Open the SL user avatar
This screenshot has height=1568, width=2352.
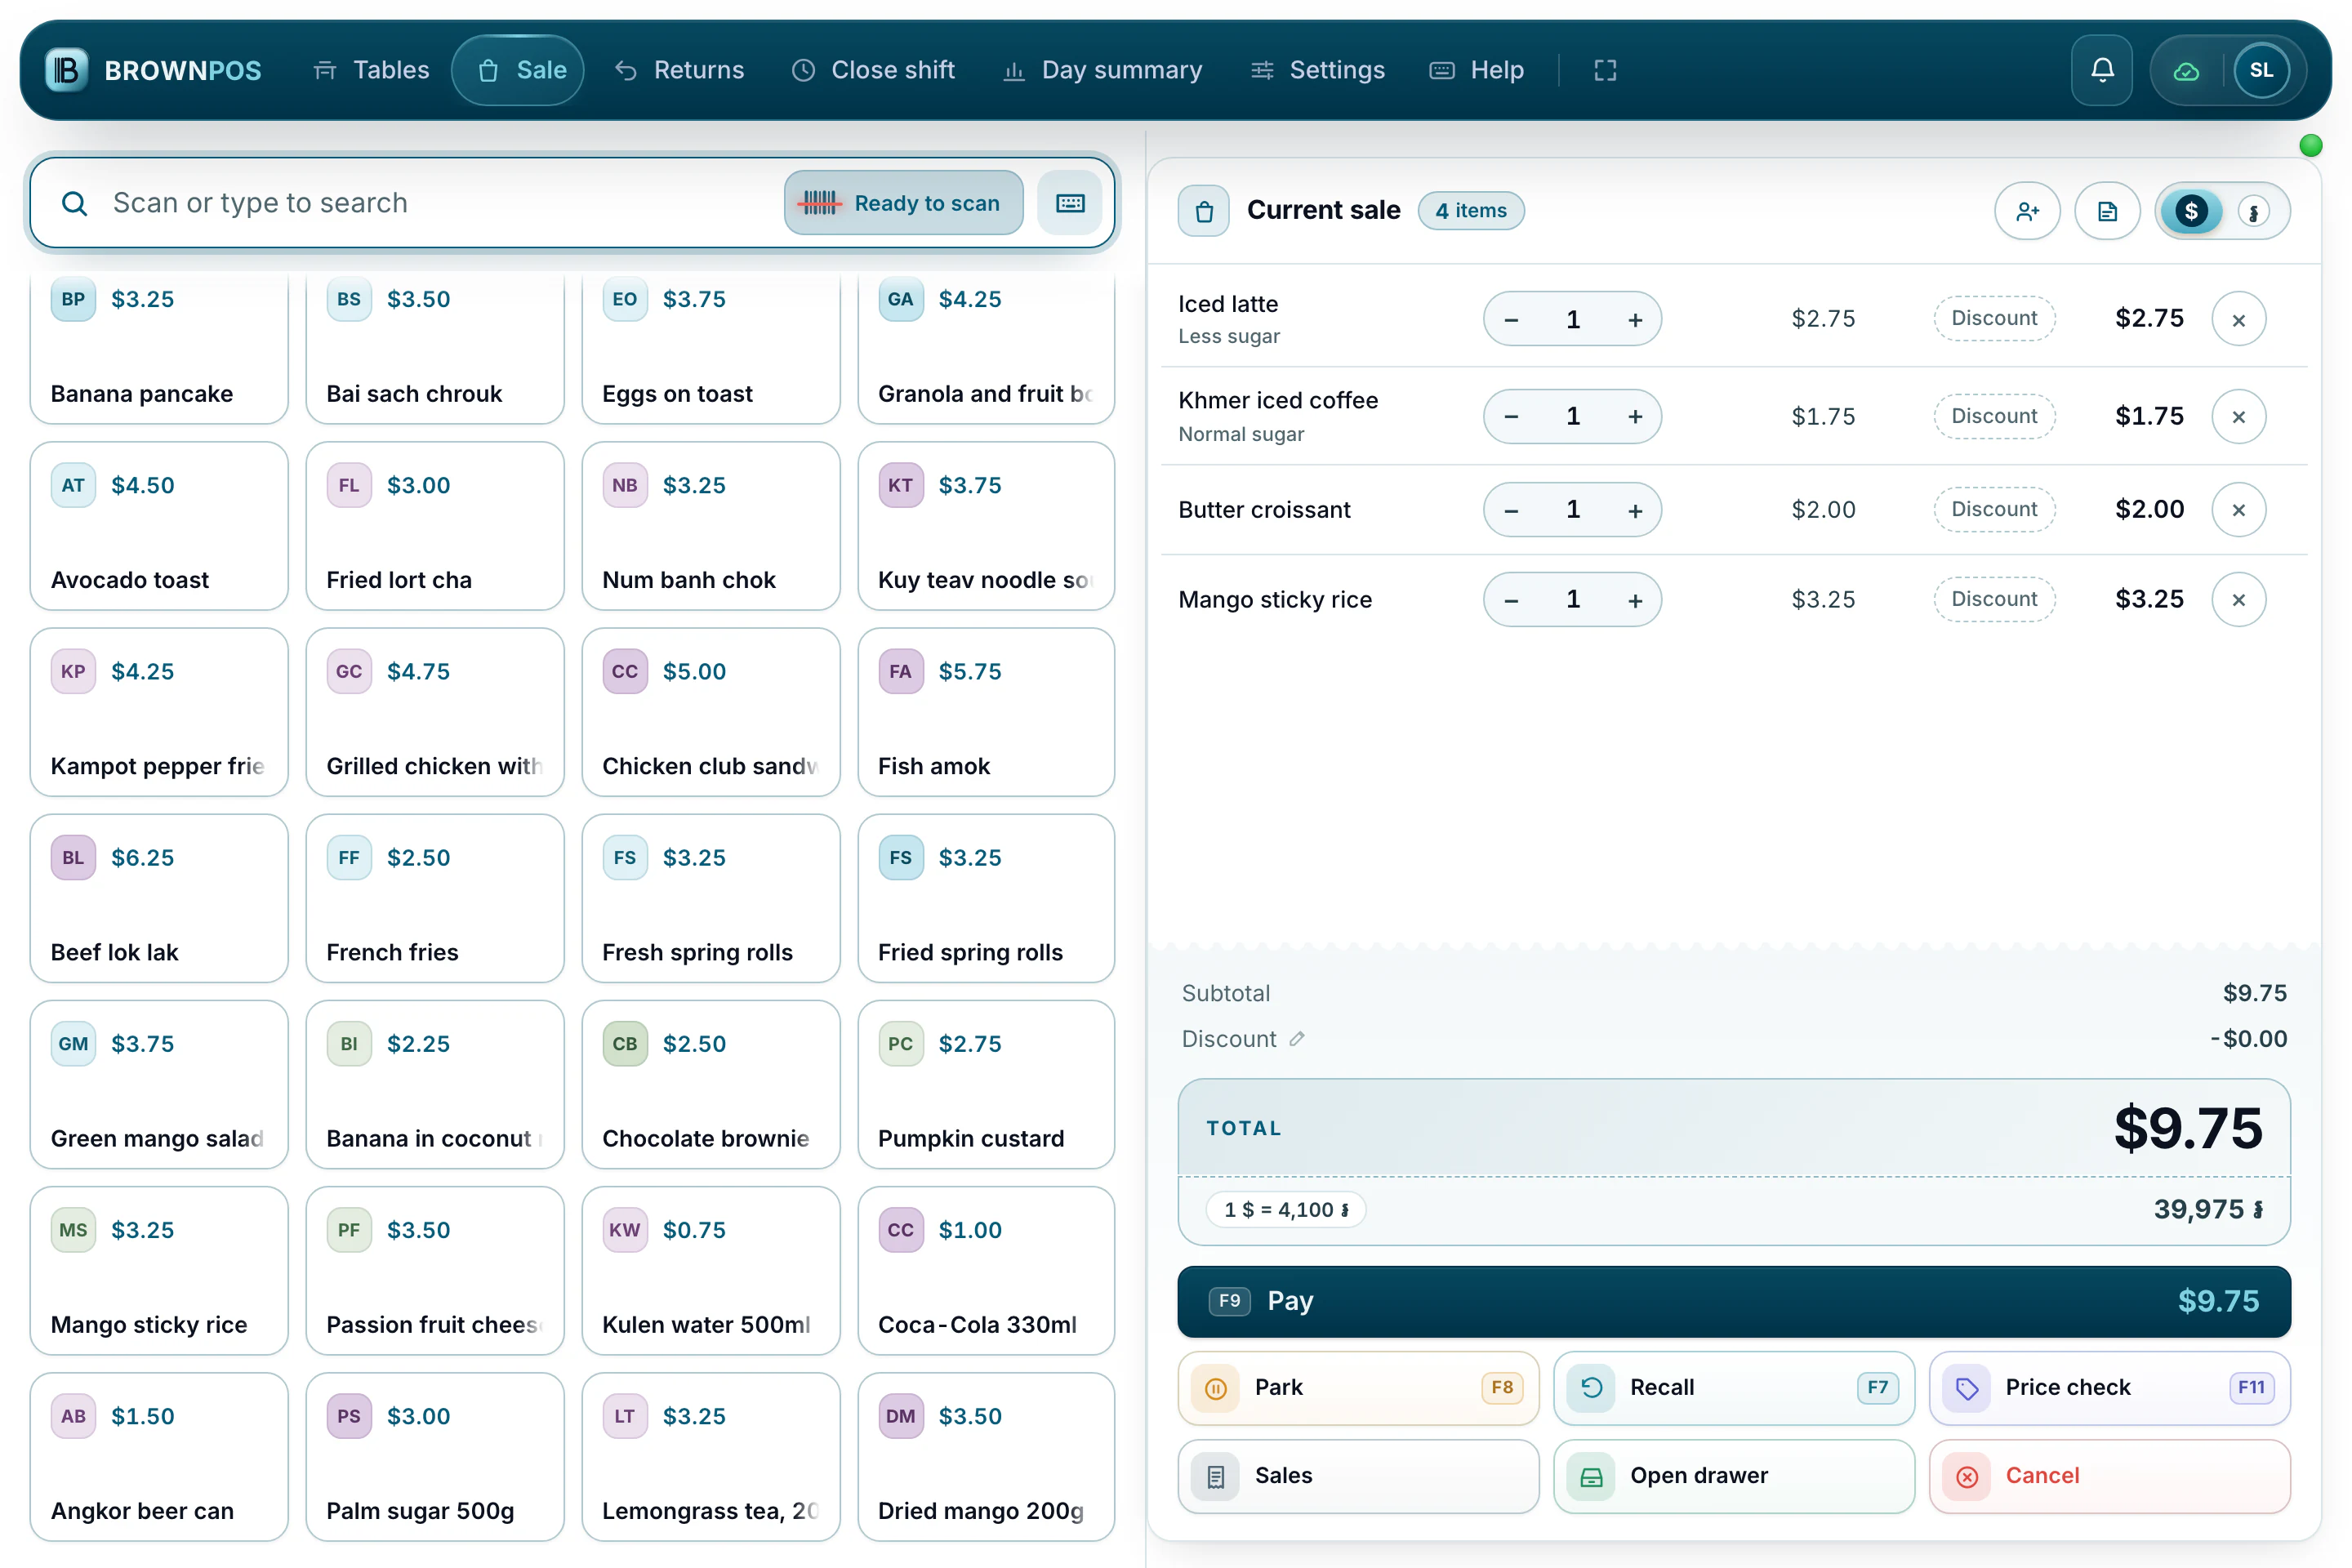coord(2261,70)
